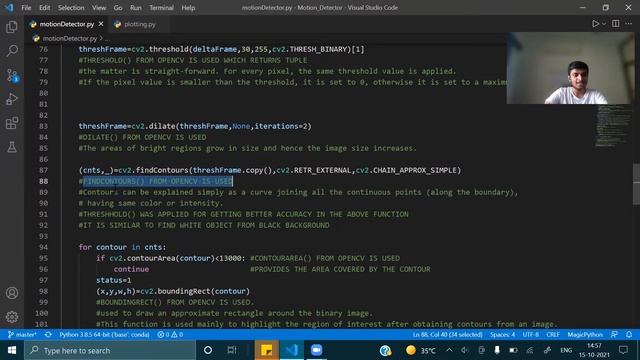Change the MagicPython language mode
This screenshot has height=360, width=640.
[585, 335]
